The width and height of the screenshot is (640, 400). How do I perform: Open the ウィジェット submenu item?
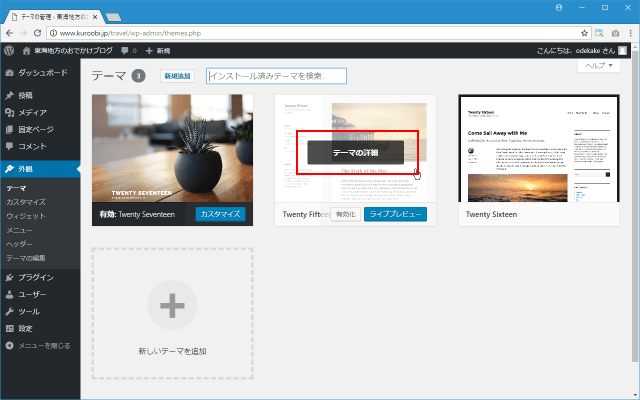coord(26,216)
